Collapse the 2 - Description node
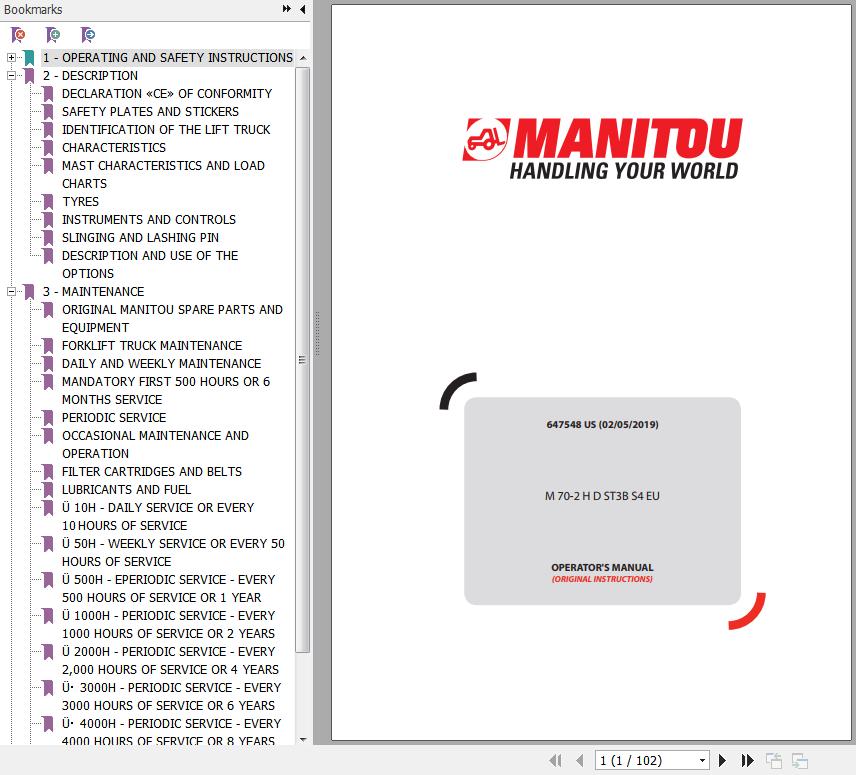Screen dimensions: 856x775 click(x=11, y=75)
